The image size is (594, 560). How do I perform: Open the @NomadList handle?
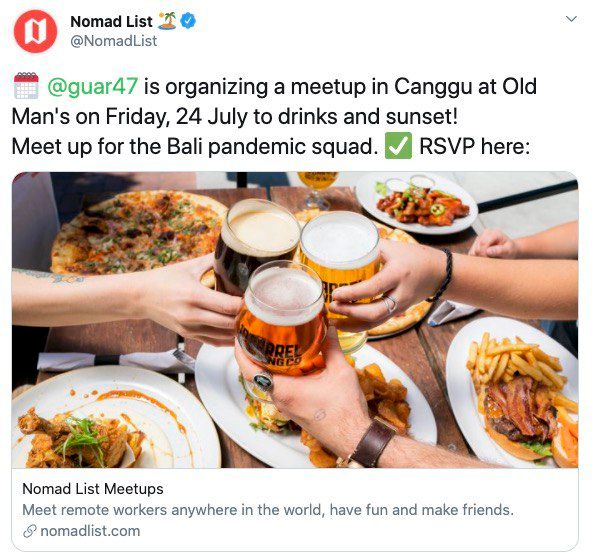[114, 41]
